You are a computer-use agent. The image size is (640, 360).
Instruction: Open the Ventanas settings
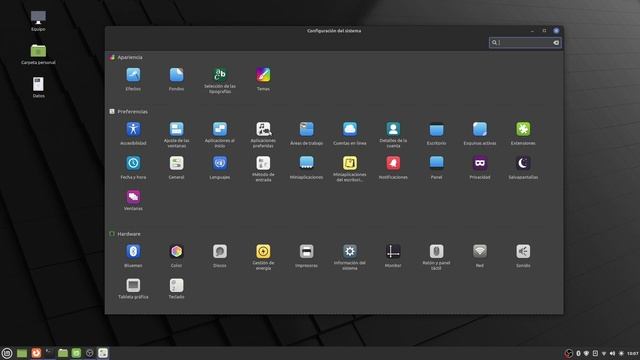(133, 200)
